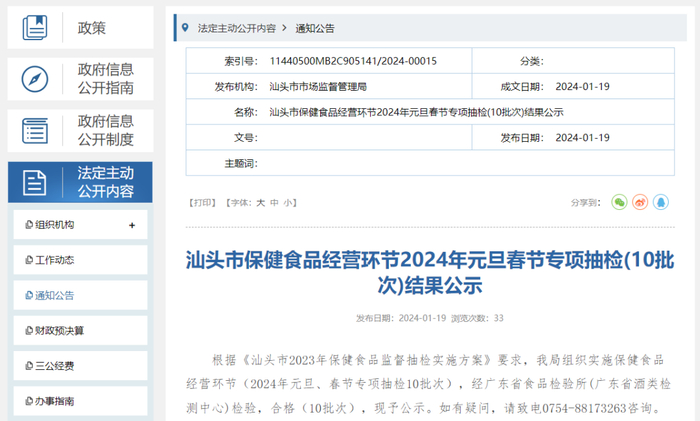The height and width of the screenshot is (421, 700).
Task: Click the 索引号 field label
Action: point(241,61)
